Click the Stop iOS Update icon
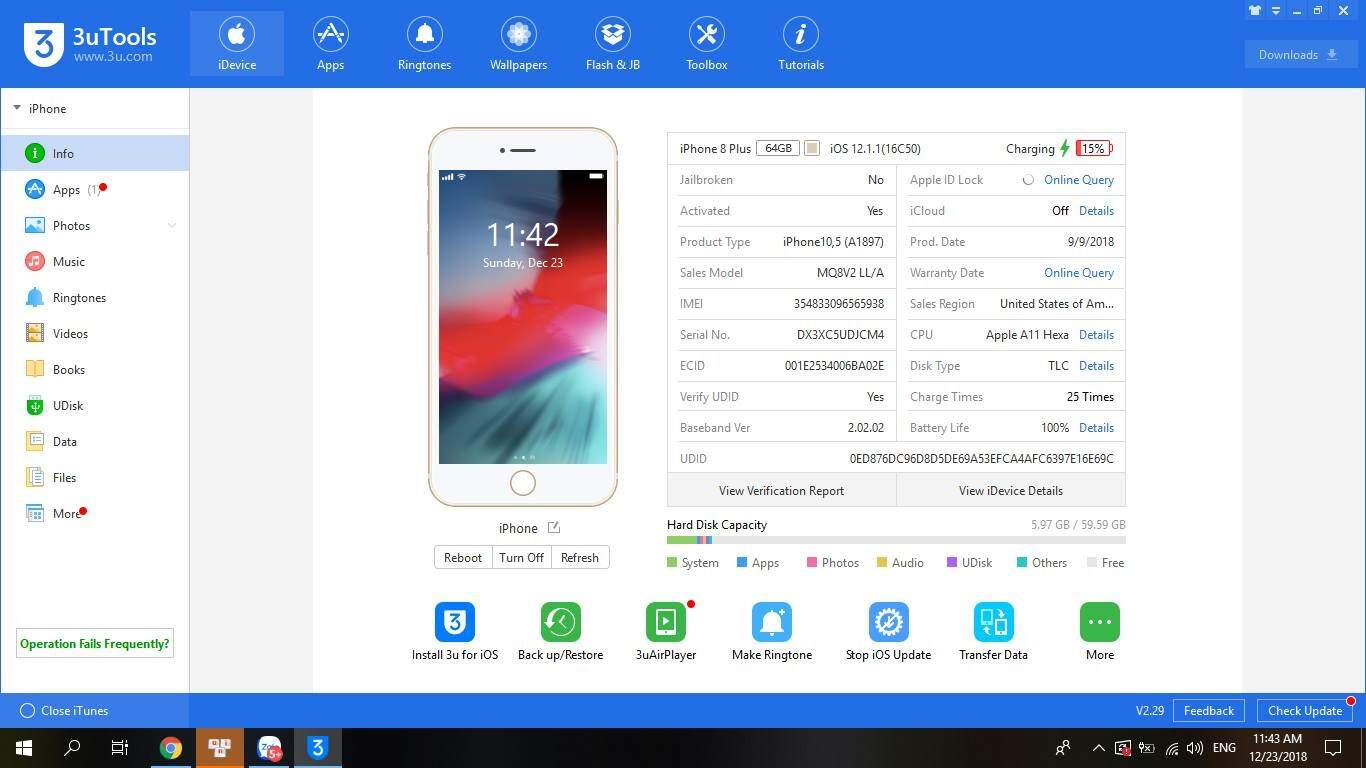 (x=888, y=622)
